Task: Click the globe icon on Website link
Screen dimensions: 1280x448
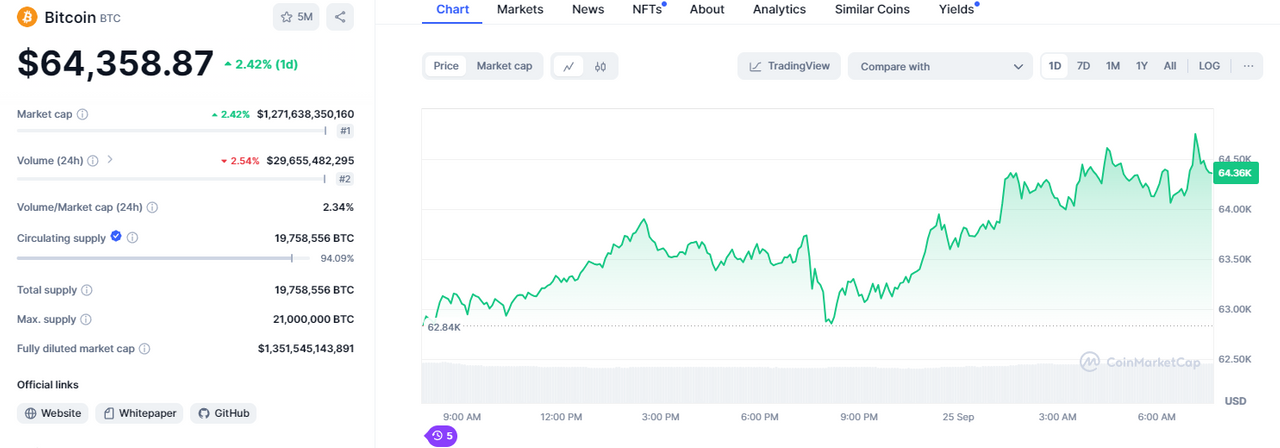Action: (31, 413)
